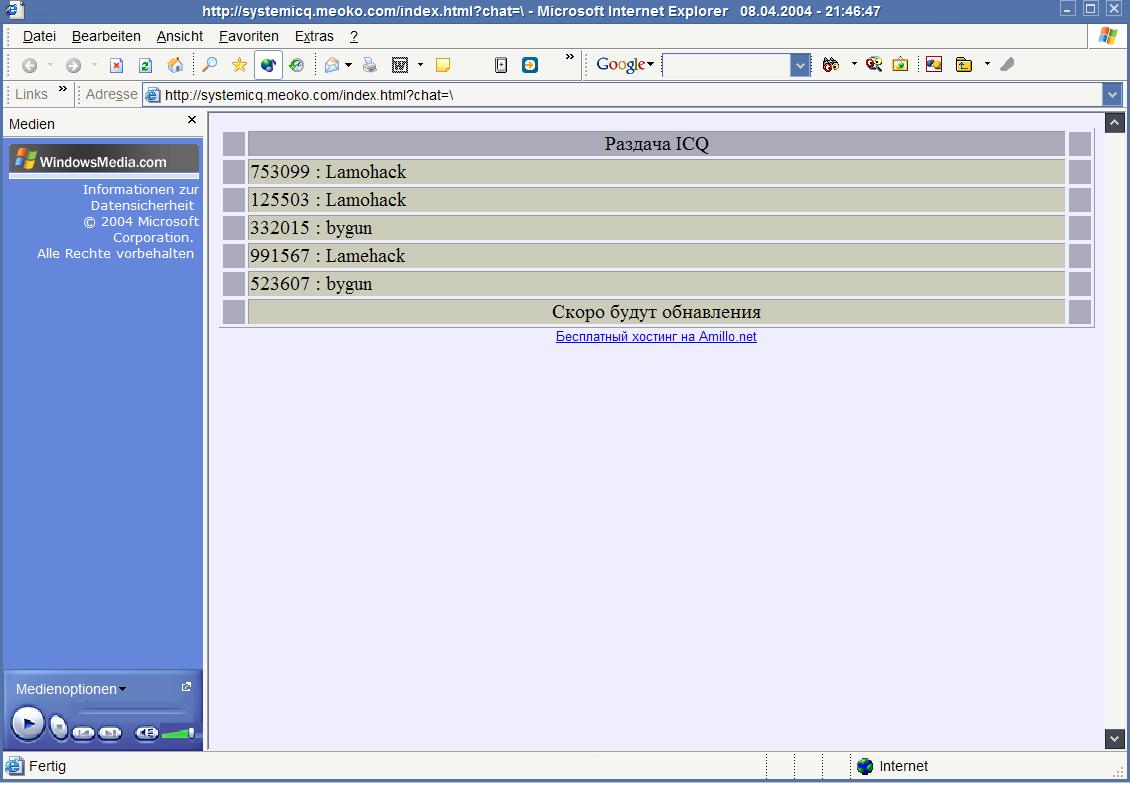Click the Stop loading icon
Screen dimensions: 1130x790
(x=116, y=65)
